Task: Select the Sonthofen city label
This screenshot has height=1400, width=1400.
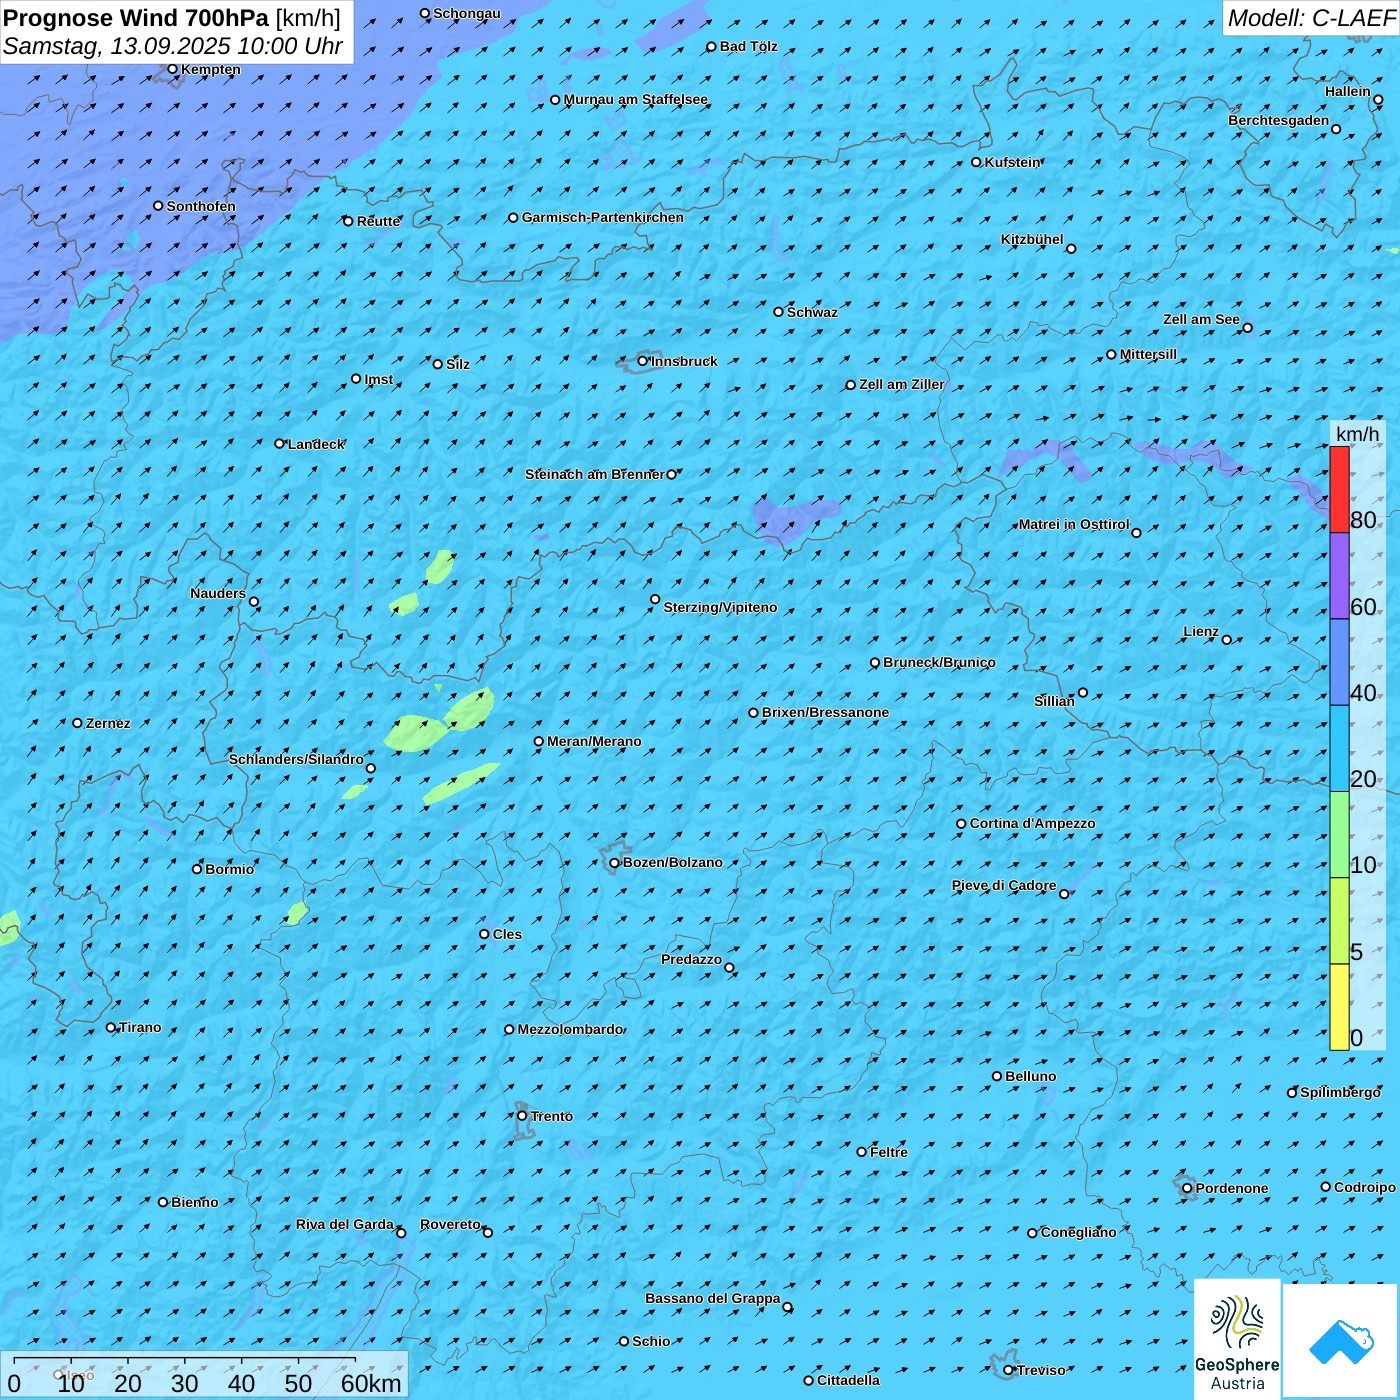Action: pyautogui.click(x=201, y=206)
